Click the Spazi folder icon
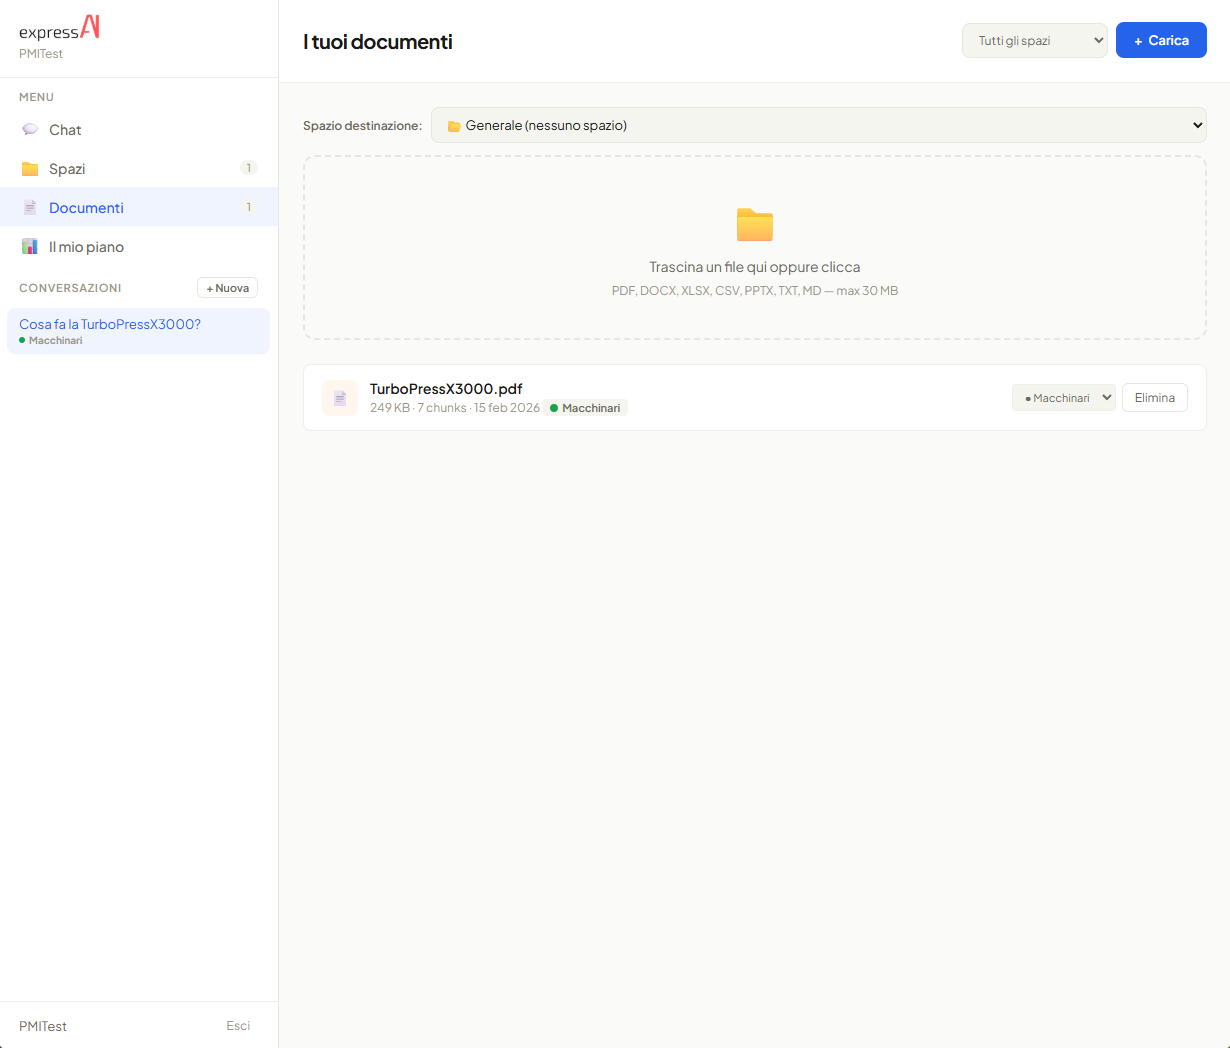Viewport: 1230px width, 1048px height. click(x=30, y=169)
